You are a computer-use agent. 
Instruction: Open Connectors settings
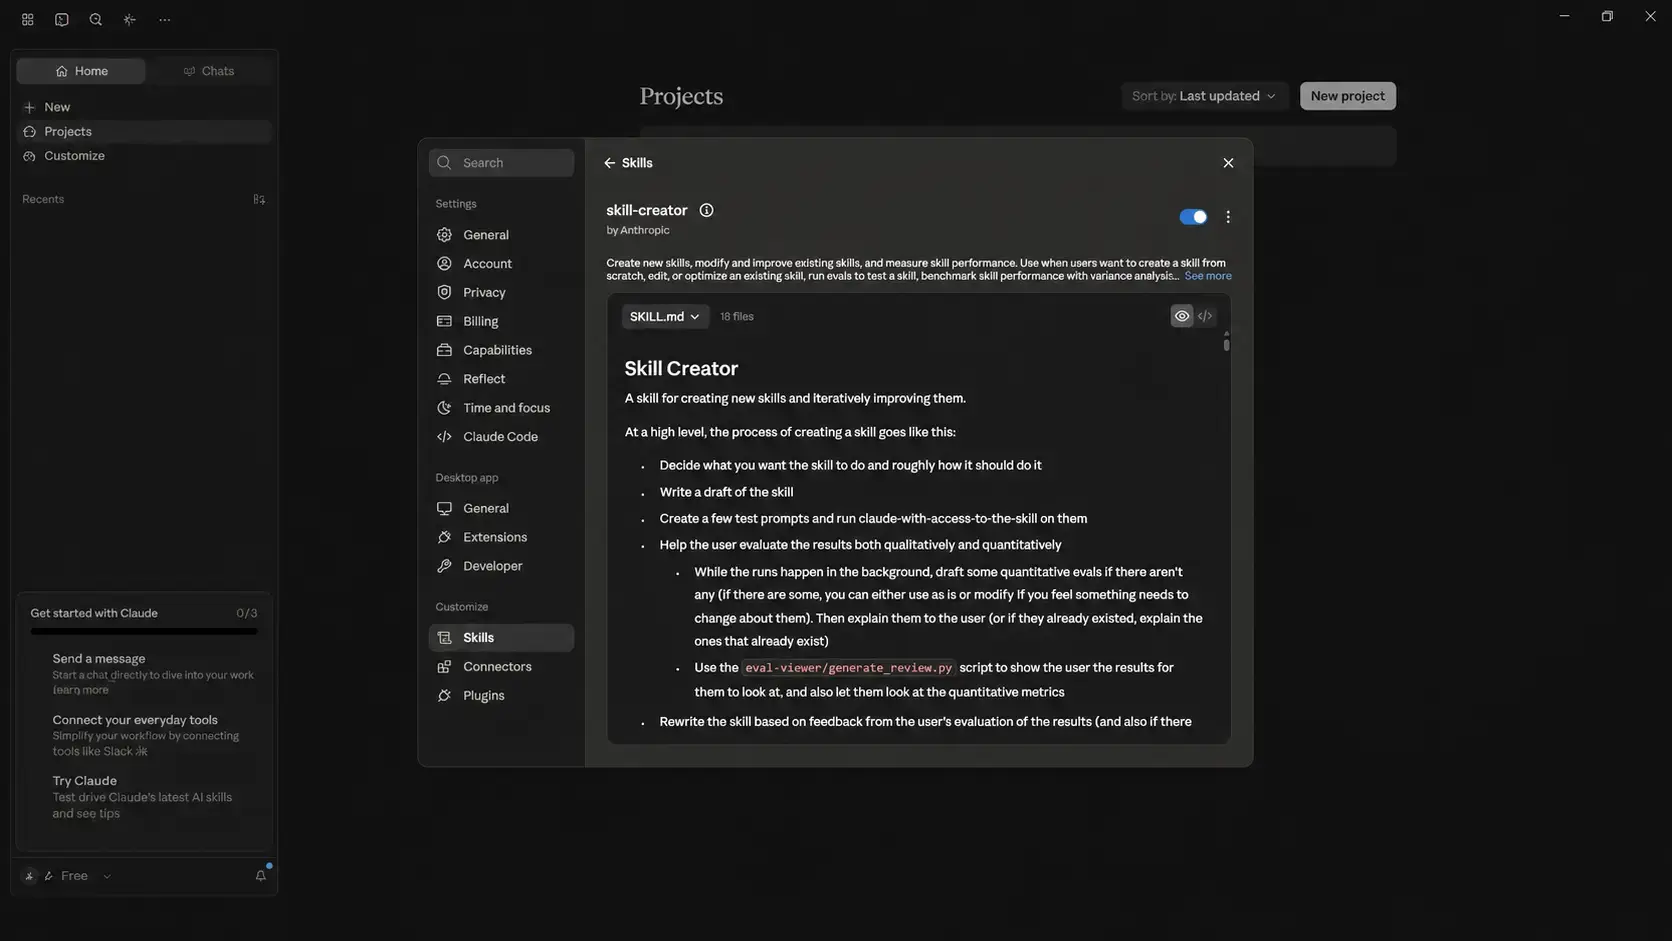point(501,667)
